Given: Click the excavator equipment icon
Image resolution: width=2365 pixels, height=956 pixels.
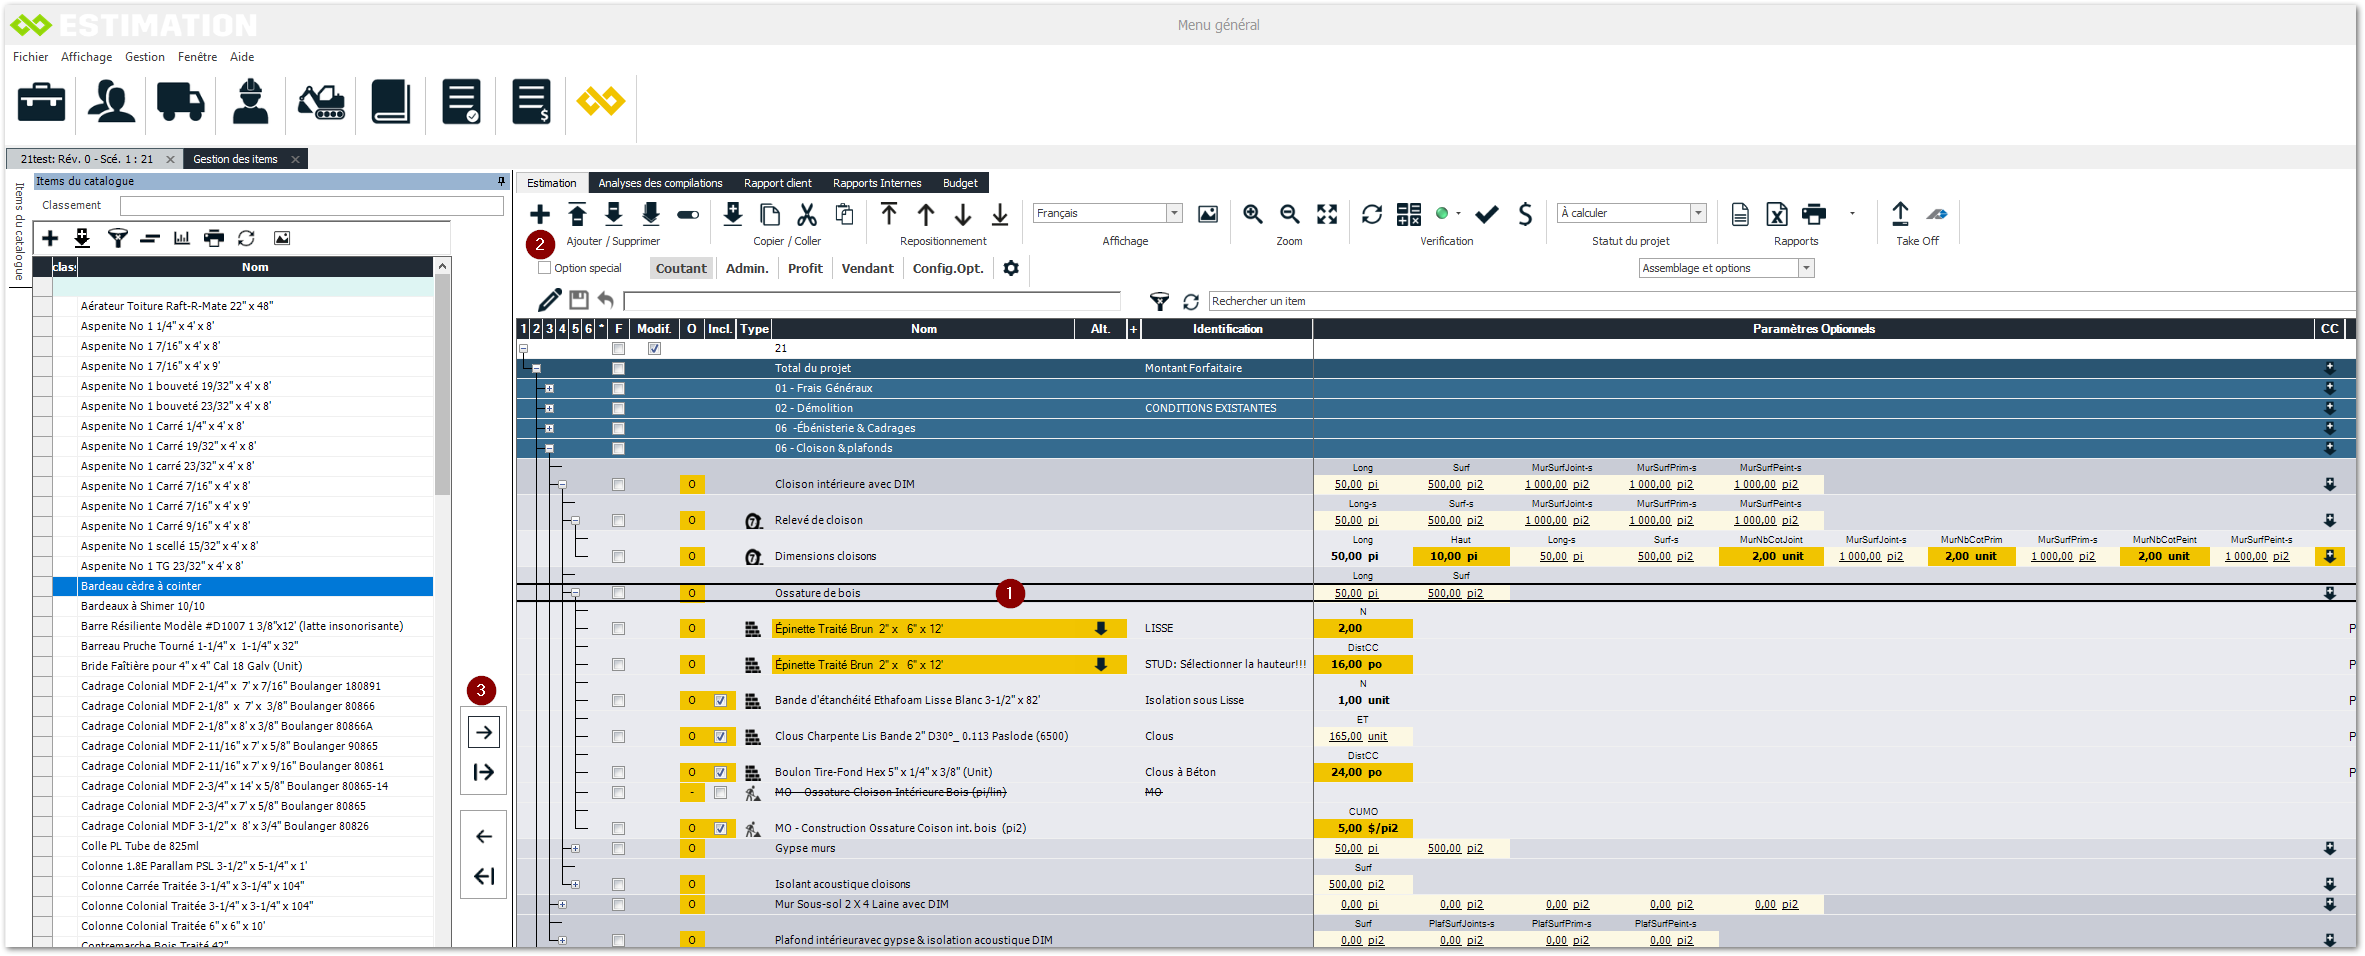Looking at the screenshot, I should tap(321, 102).
